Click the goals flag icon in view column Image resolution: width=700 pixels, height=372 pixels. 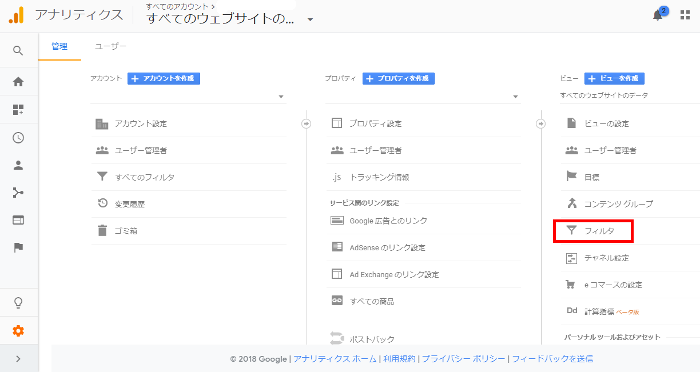pyautogui.click(x=571, y=176)
